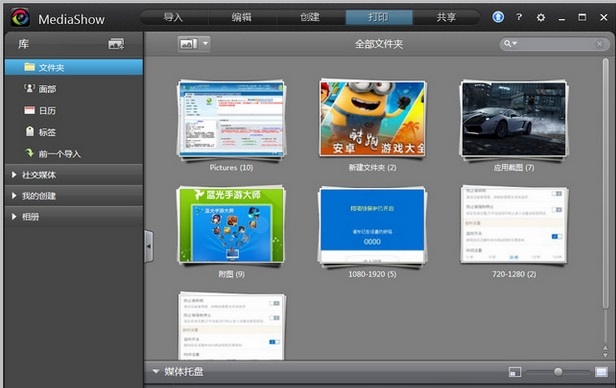The width and height of the screenshot is (616, 388).
Task: Go to the 共享 (Share) tab
Action: 447,17
